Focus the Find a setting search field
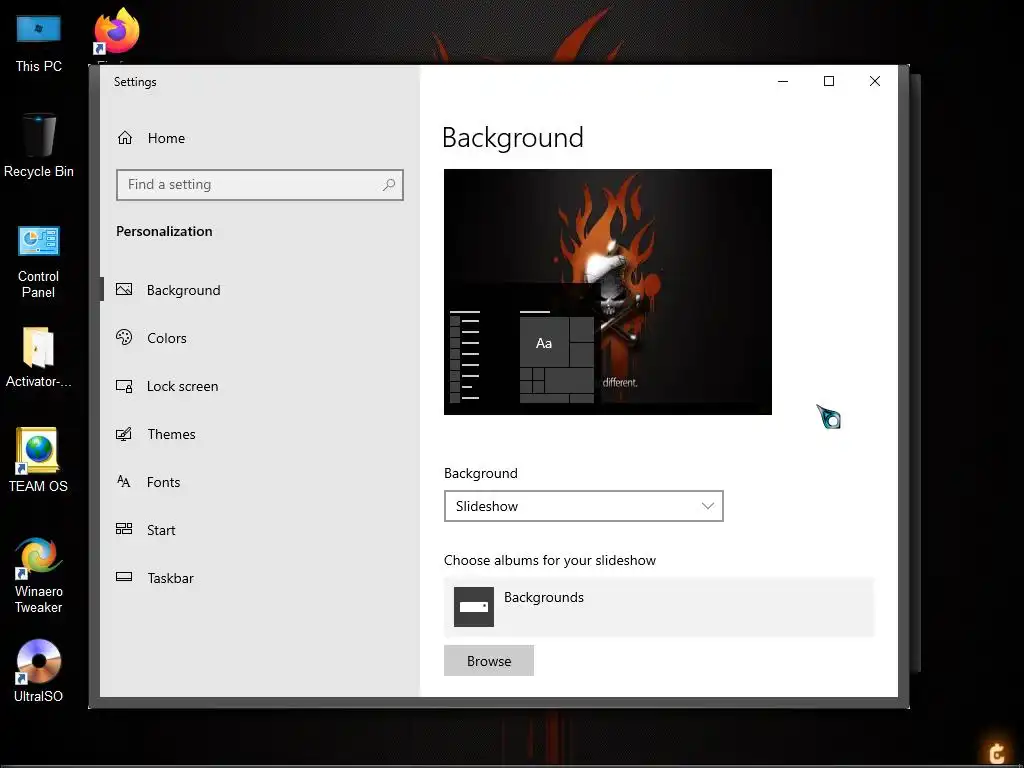This screenshot has width=1024, height=768. (259, 185)
